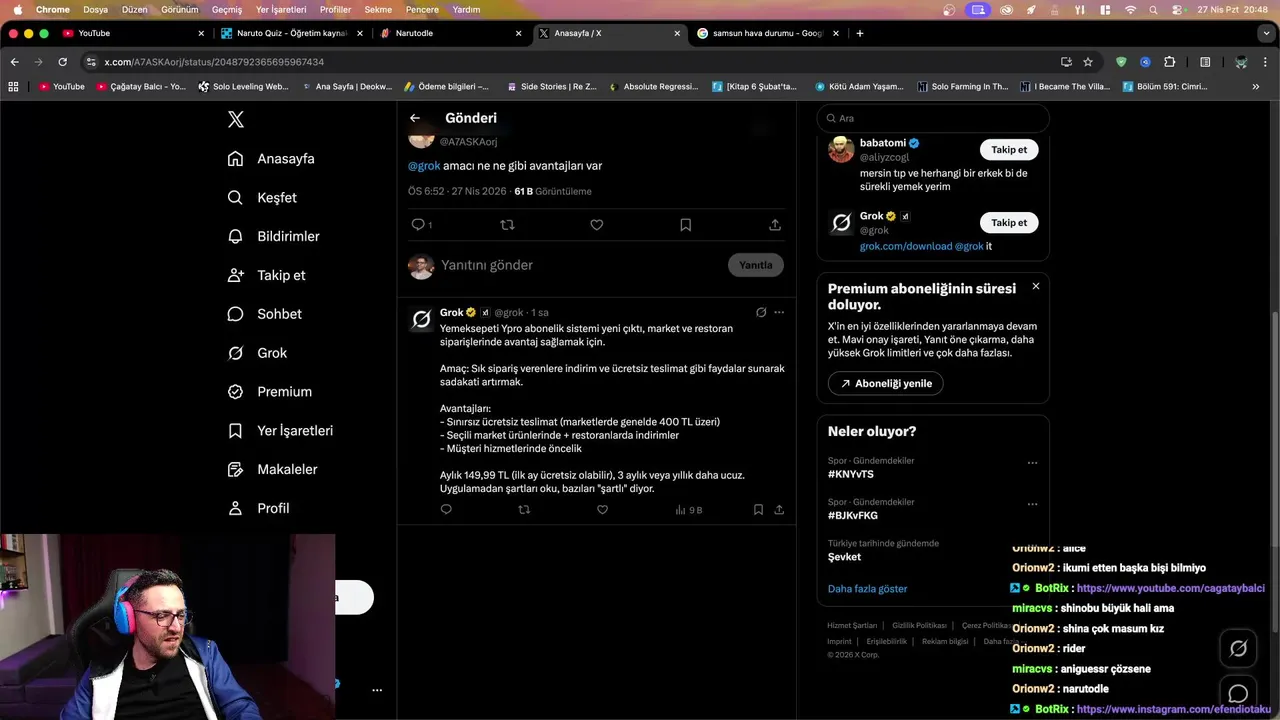Open Grok from the sidebar
Viewport: 1280px width, 720px height.
257,353
